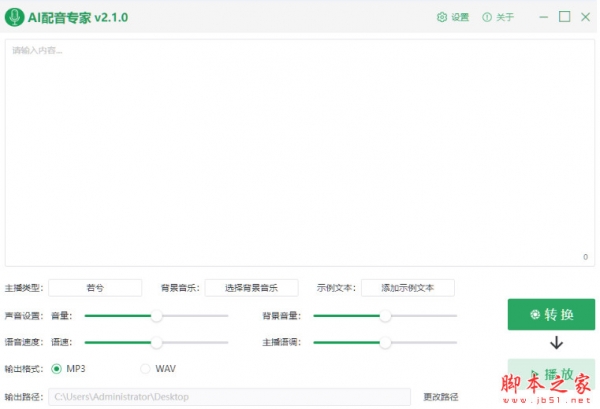Open the 主播类型 selector showing 若兮
The image size is (600, 409).
pos(95,288)
